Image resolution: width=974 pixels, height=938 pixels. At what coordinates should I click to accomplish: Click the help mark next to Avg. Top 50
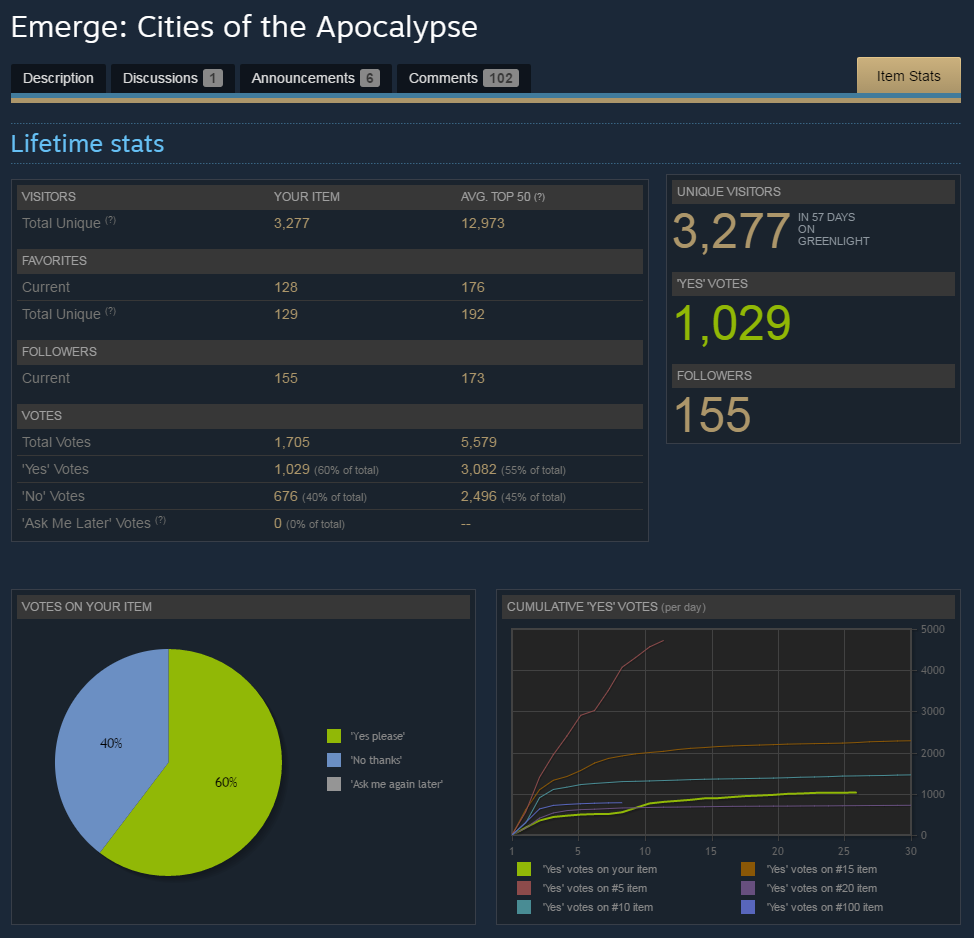539,197
